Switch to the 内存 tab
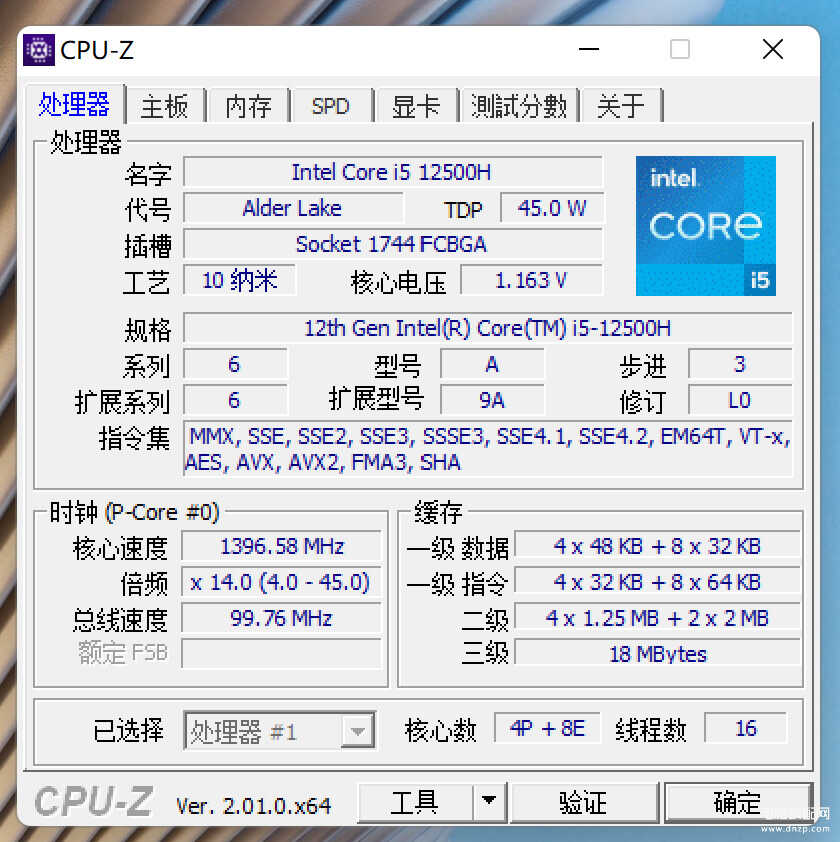This screenshot has height=842, width=840. (x=248, y=106)
